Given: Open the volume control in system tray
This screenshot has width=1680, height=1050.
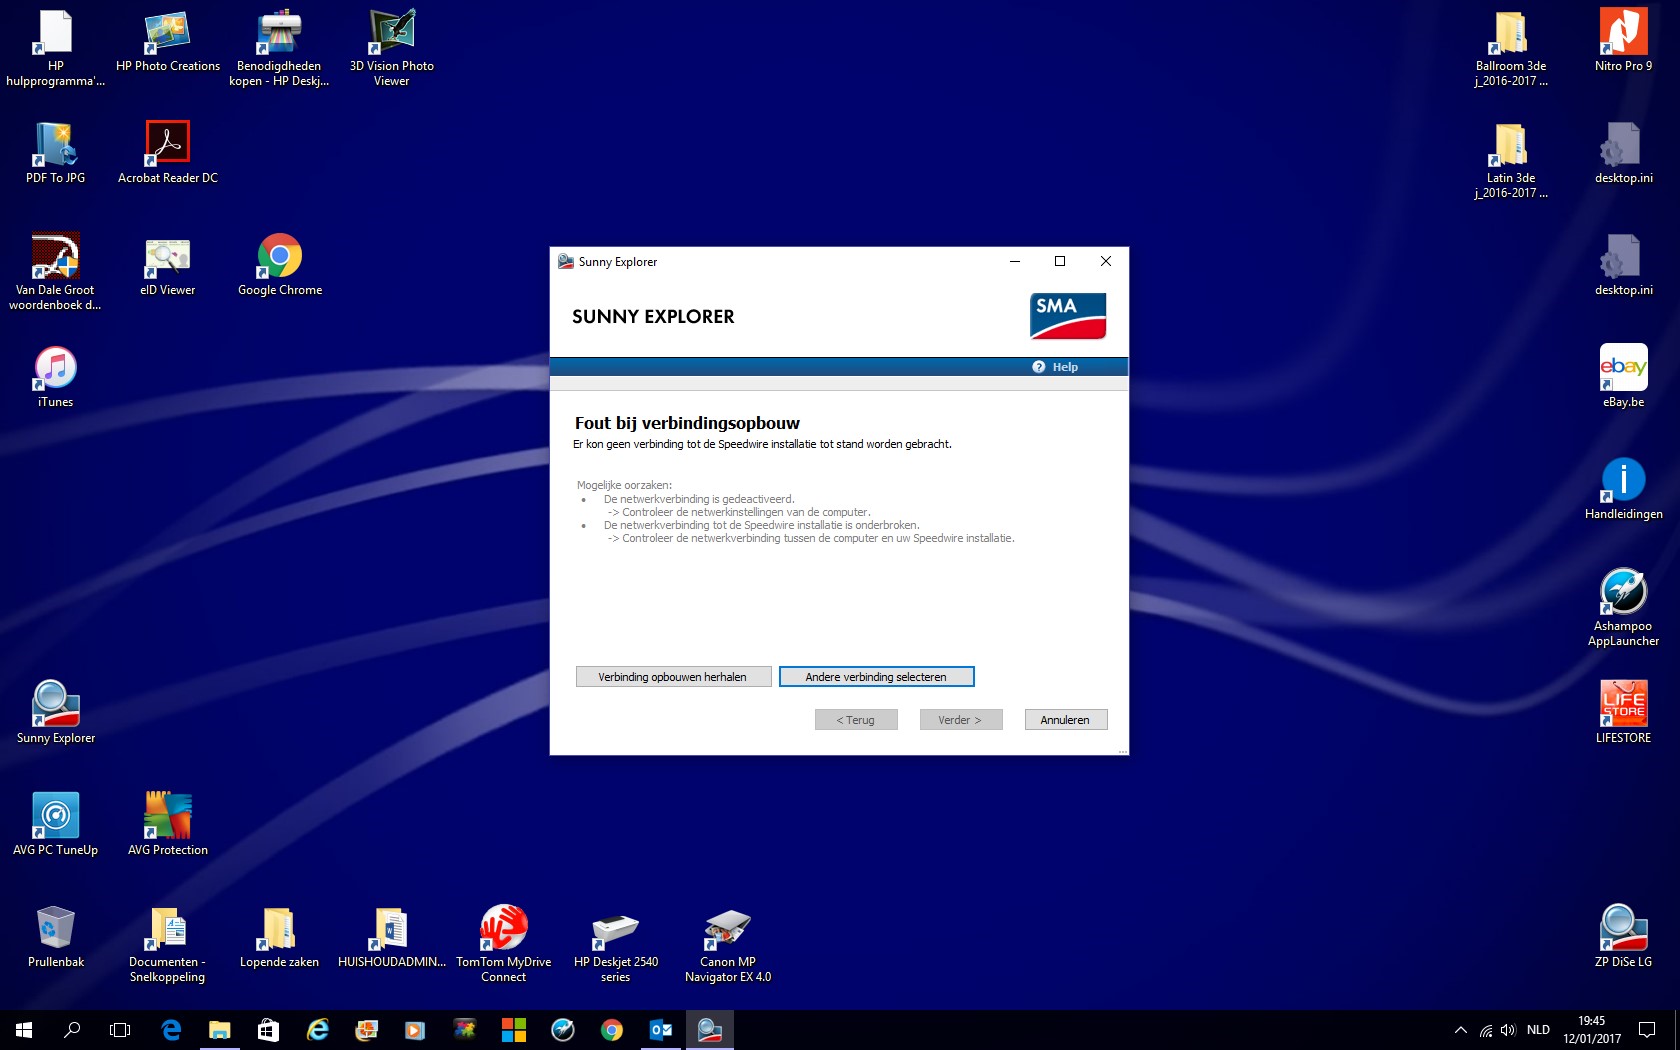Looking at the screenshot, I should (x=1508, y=1030).
